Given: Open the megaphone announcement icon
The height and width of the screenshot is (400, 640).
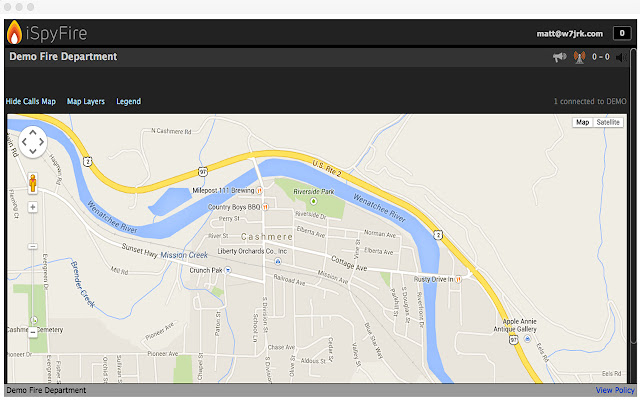Looking at the screenshot, I should [x=560, y=57].
